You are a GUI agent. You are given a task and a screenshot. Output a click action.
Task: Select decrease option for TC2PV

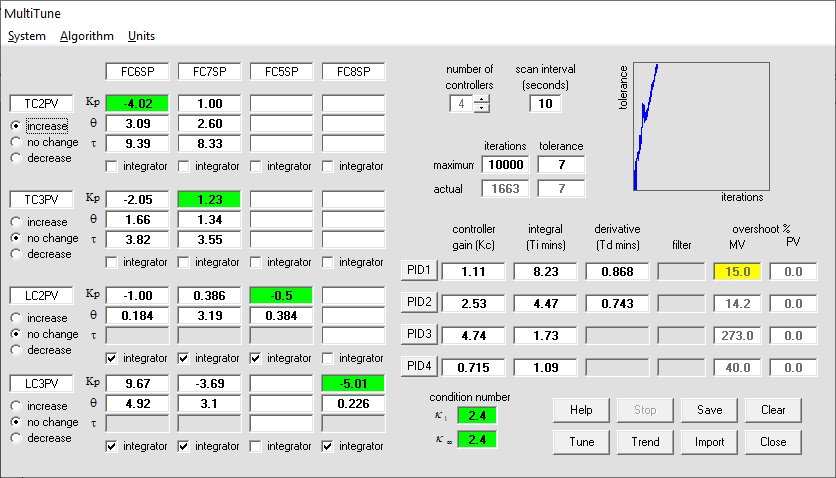coord(16,158)
